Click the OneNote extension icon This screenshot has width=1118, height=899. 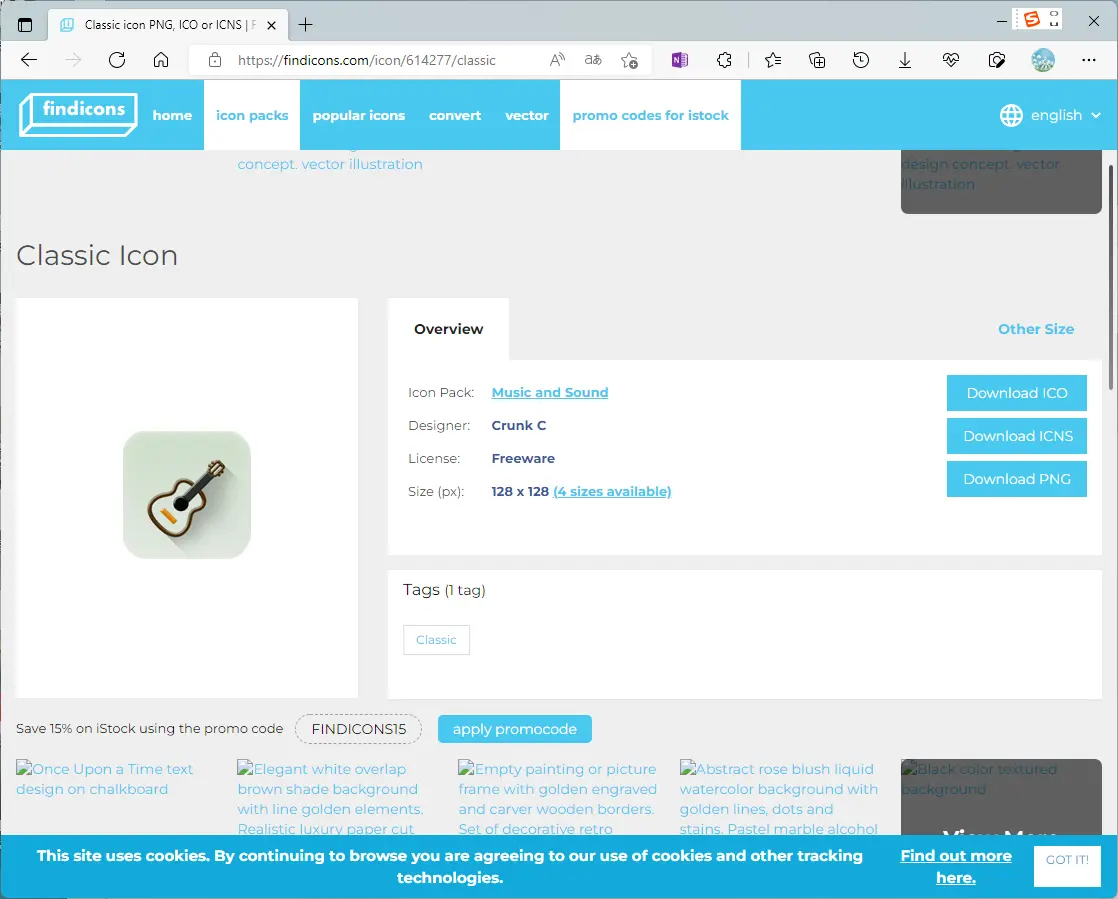[680, 60]
